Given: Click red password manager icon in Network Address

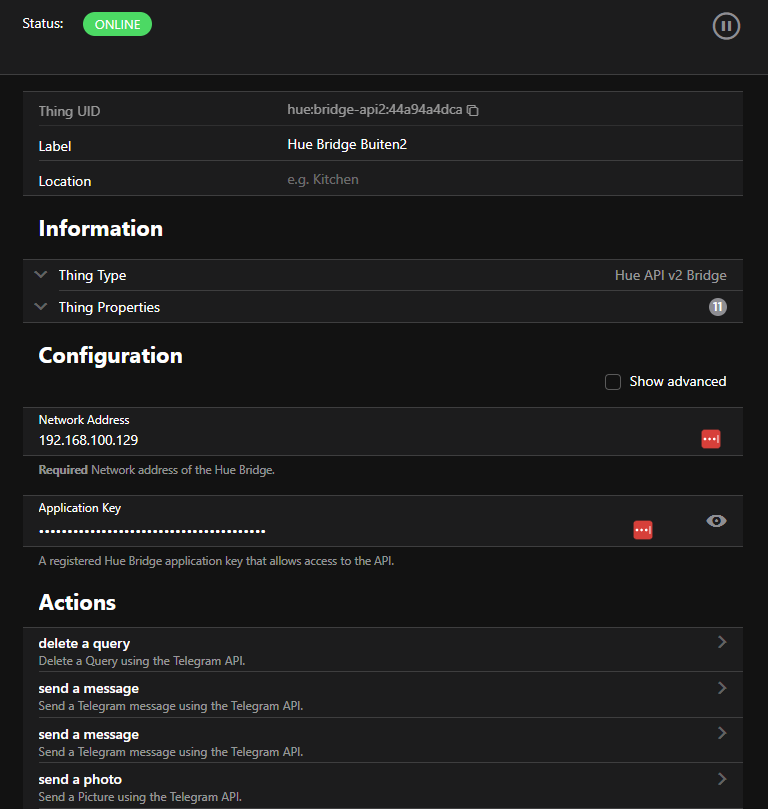Looking at the screenshot, I should tap(710, 439).
